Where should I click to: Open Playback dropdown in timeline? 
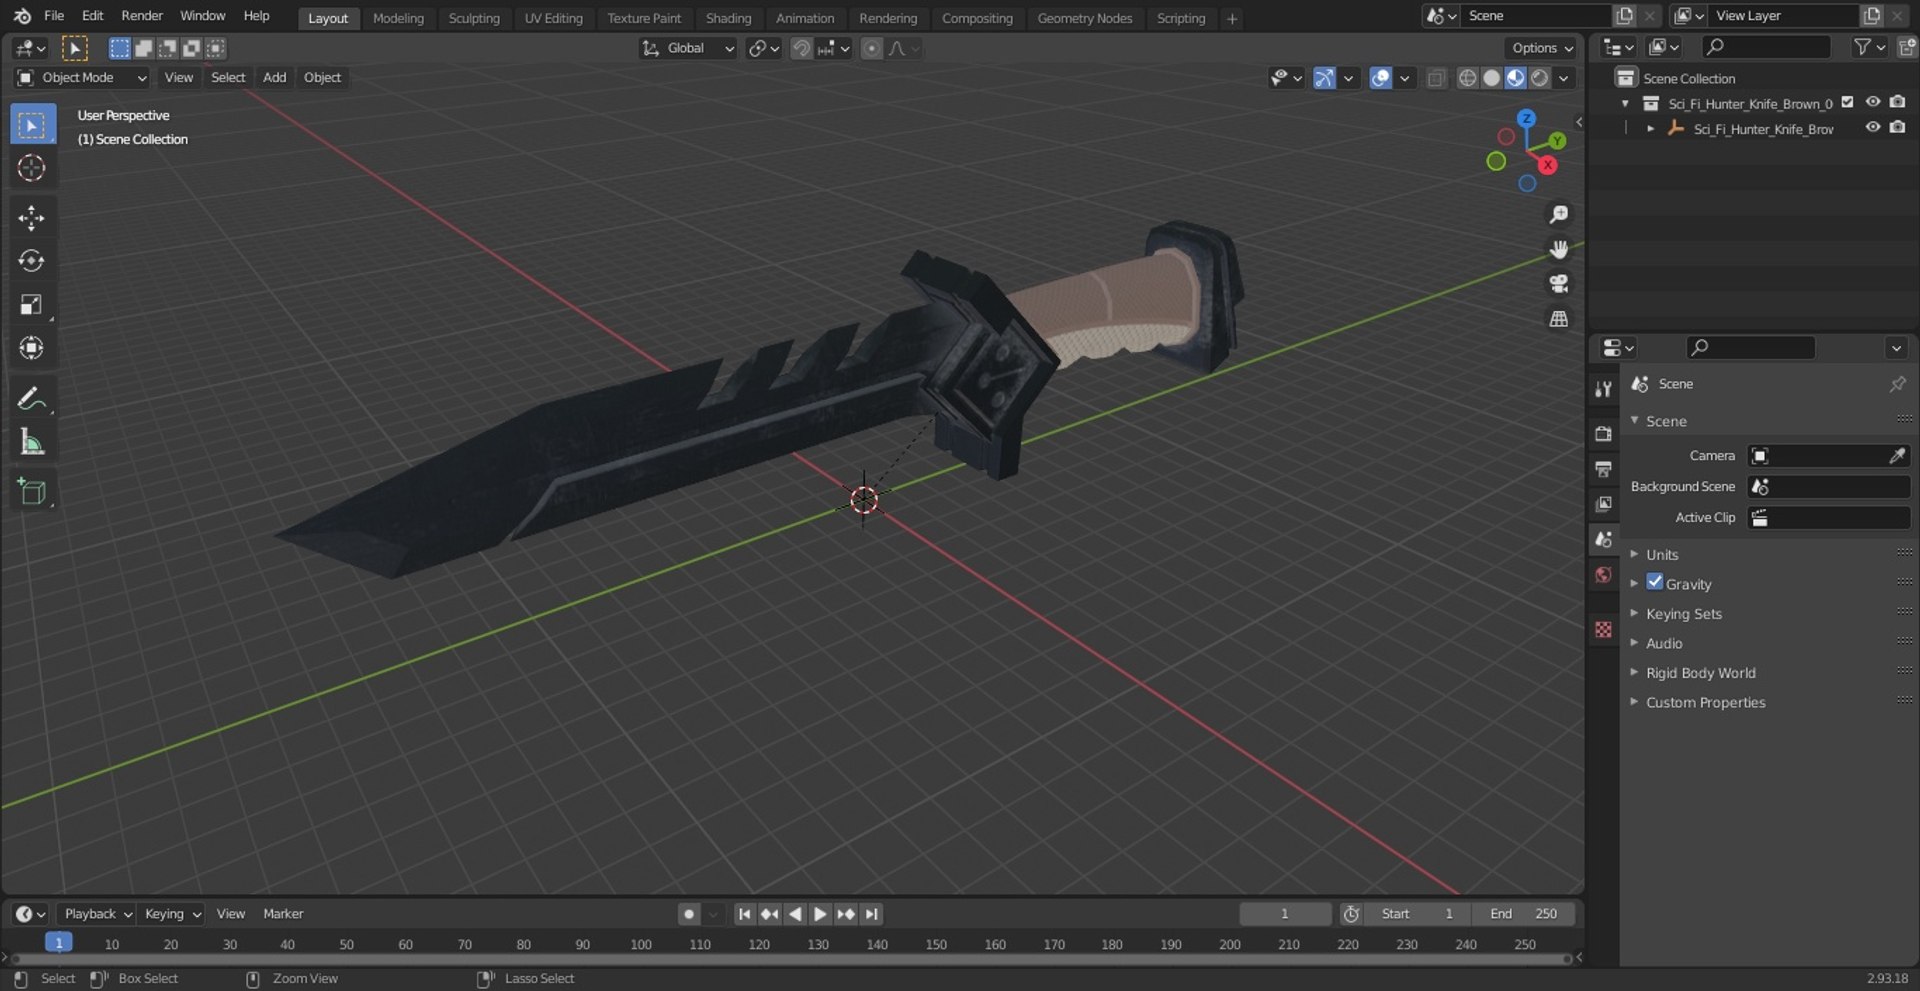pyautogui.click(x=98, y=914)
